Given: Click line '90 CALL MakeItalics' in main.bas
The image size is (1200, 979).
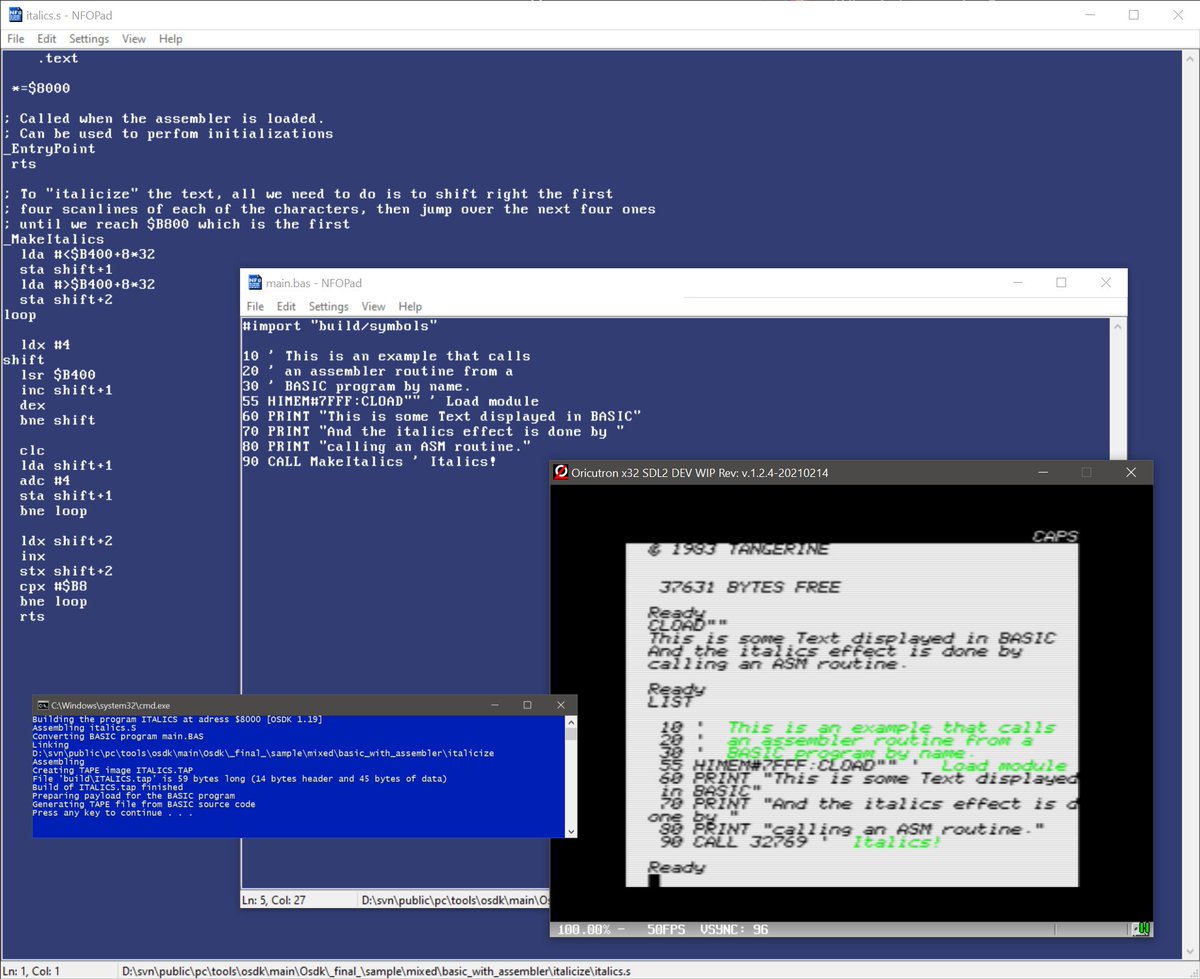Looking at the screenshot, I should 370,462.
